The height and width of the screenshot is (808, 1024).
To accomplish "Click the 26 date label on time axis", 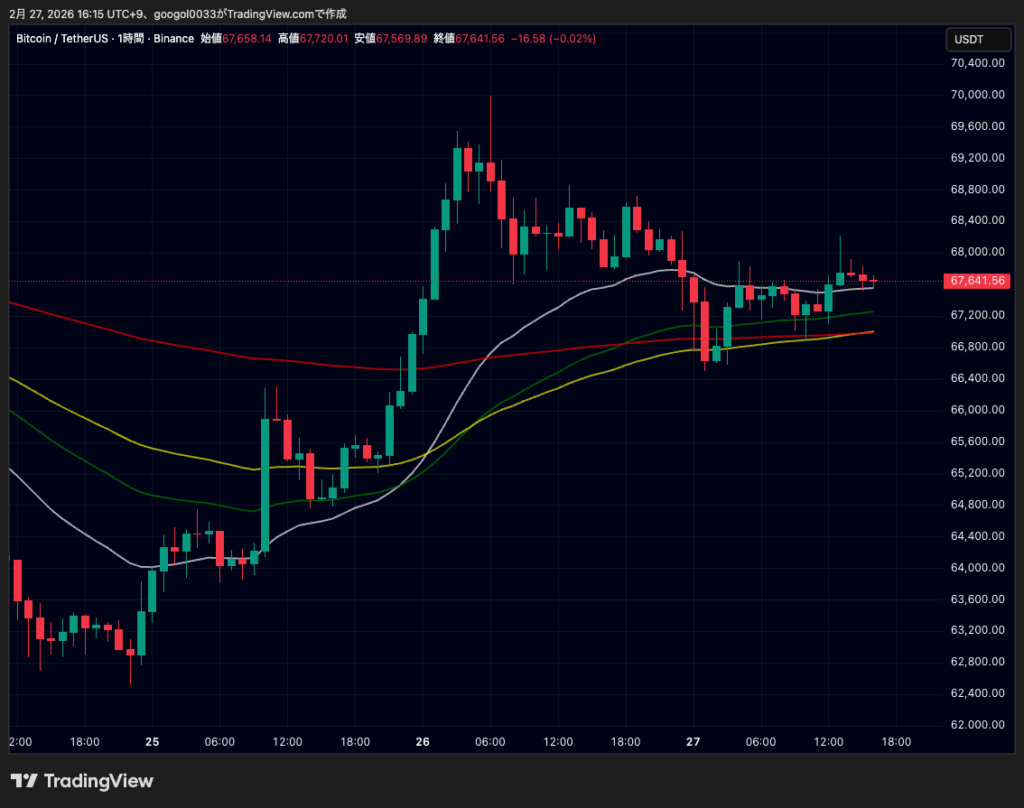I will [x=422, y=742].
